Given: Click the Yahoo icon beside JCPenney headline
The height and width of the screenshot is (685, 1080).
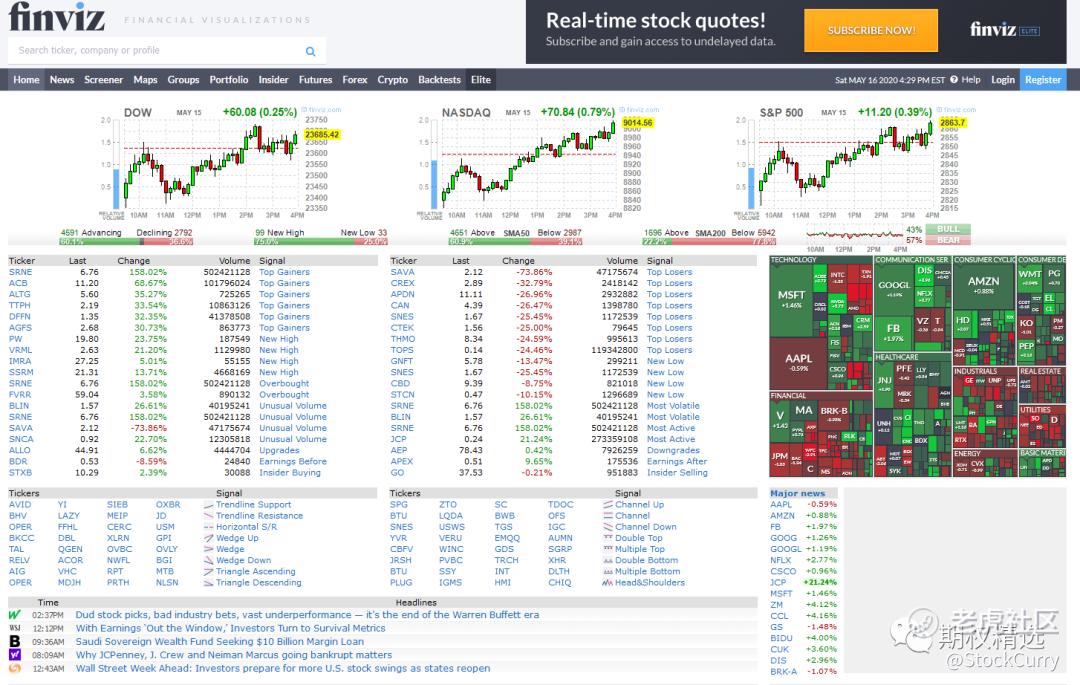Looking at the screenshot, I should pos(14,655).
